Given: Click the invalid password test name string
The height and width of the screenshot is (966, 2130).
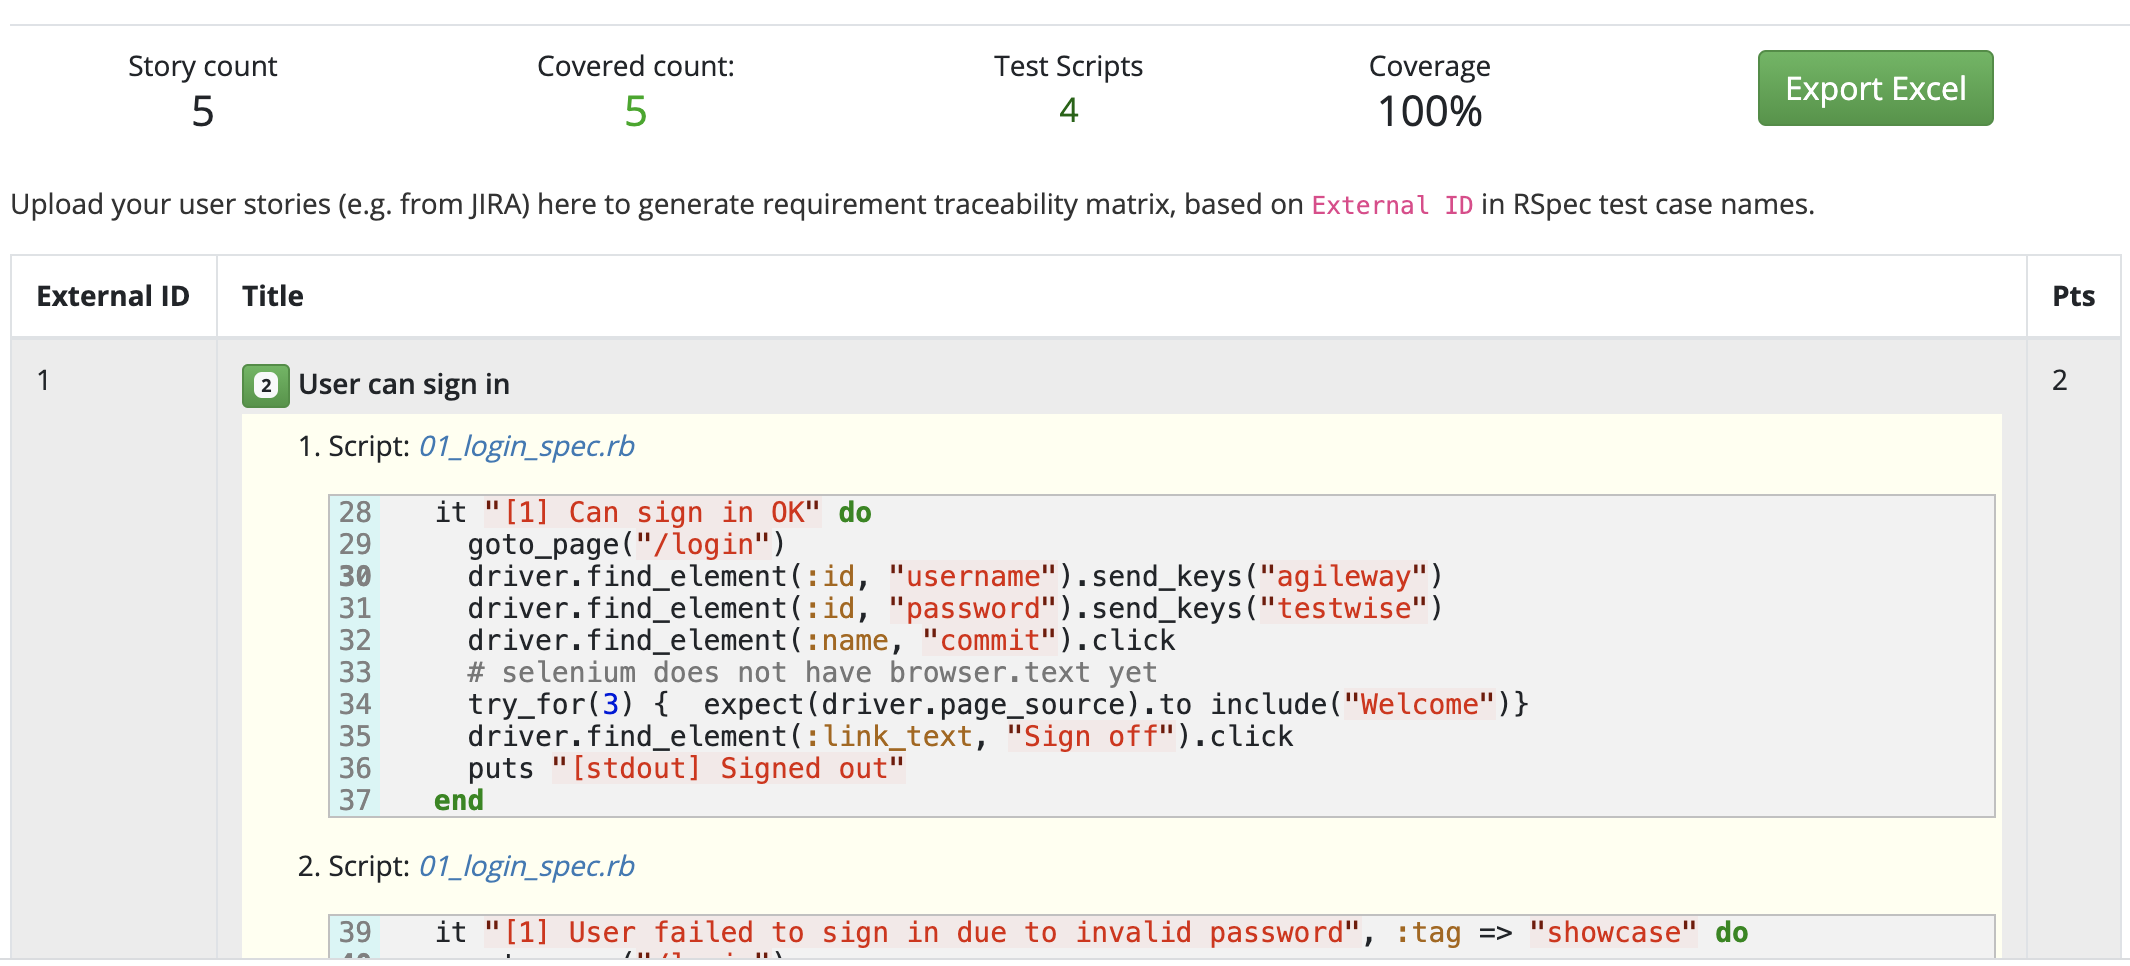Looking at the screenshot, I should [921, 932].
